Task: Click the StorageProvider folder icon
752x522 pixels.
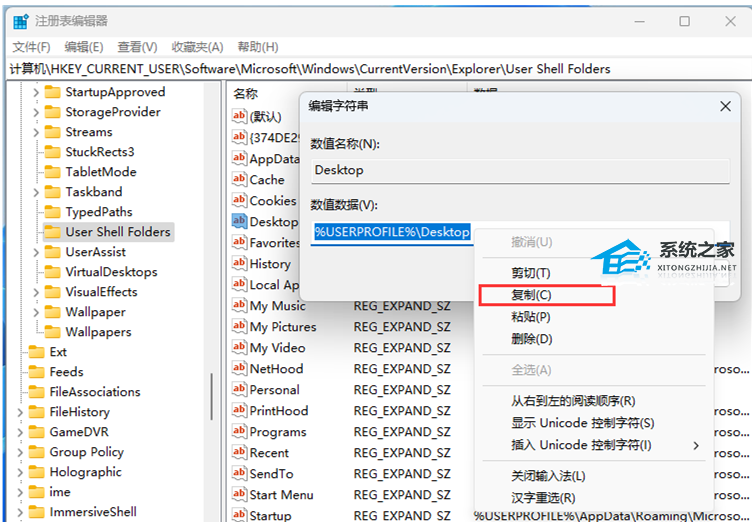Action: (52, 112)
